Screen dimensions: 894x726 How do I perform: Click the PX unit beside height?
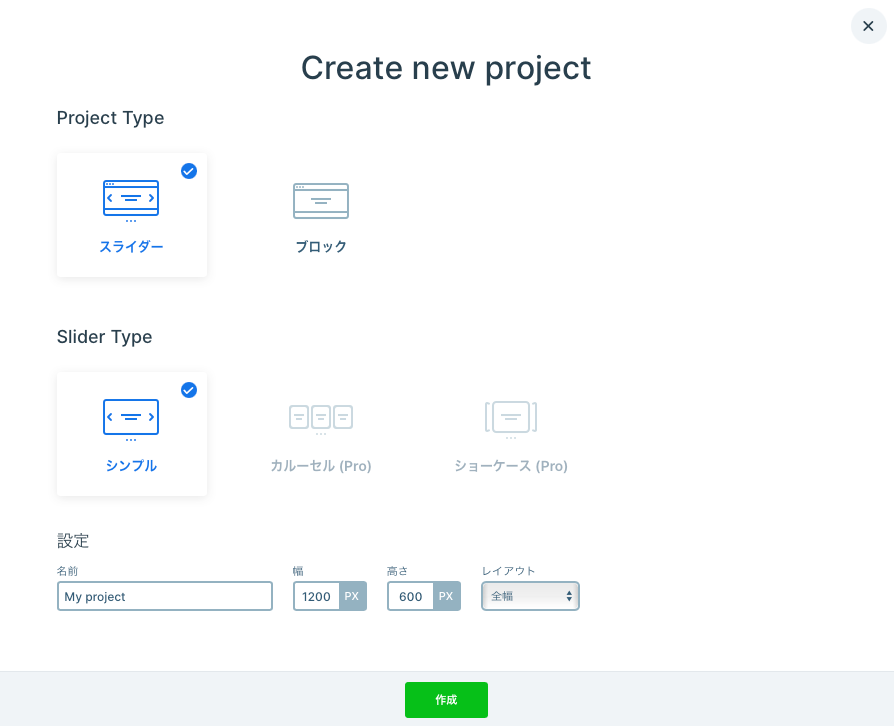point(446,596)
